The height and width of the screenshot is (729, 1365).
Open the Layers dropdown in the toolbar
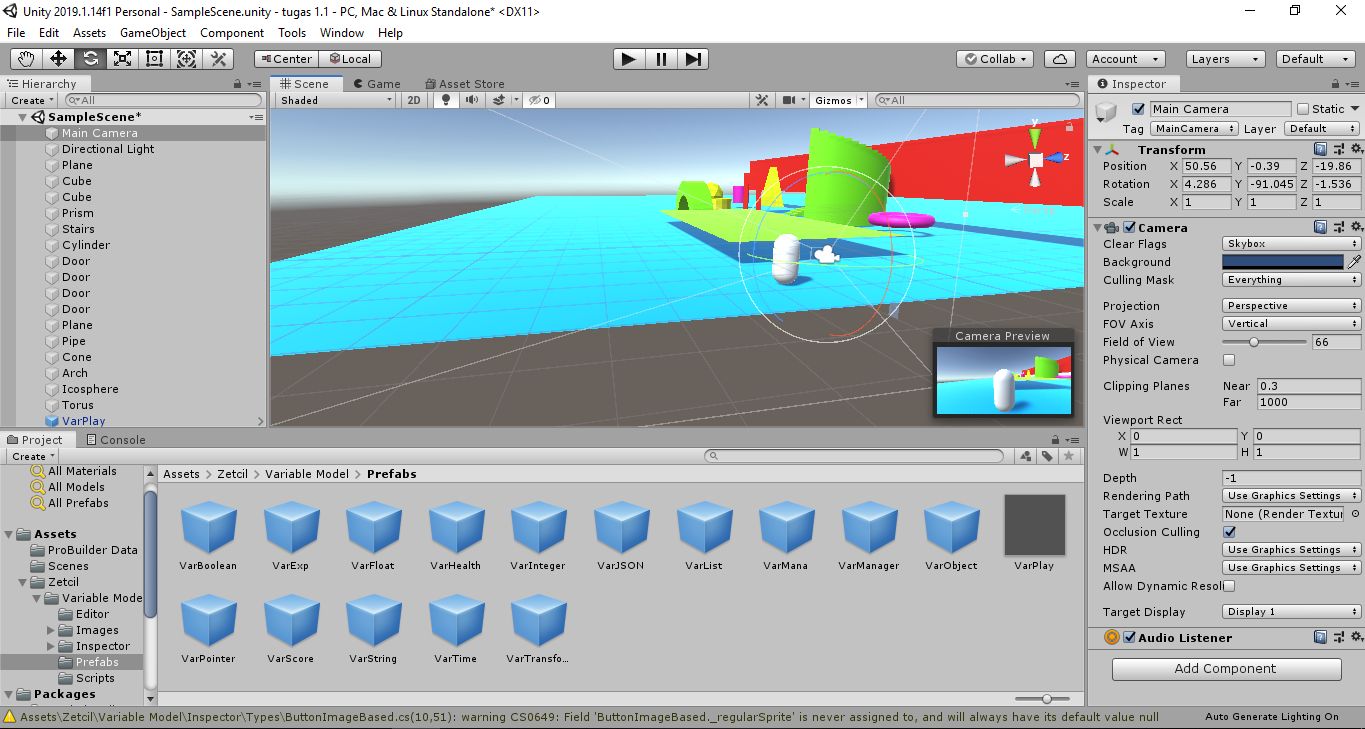pyautogui.click(x=1224, y=58)
